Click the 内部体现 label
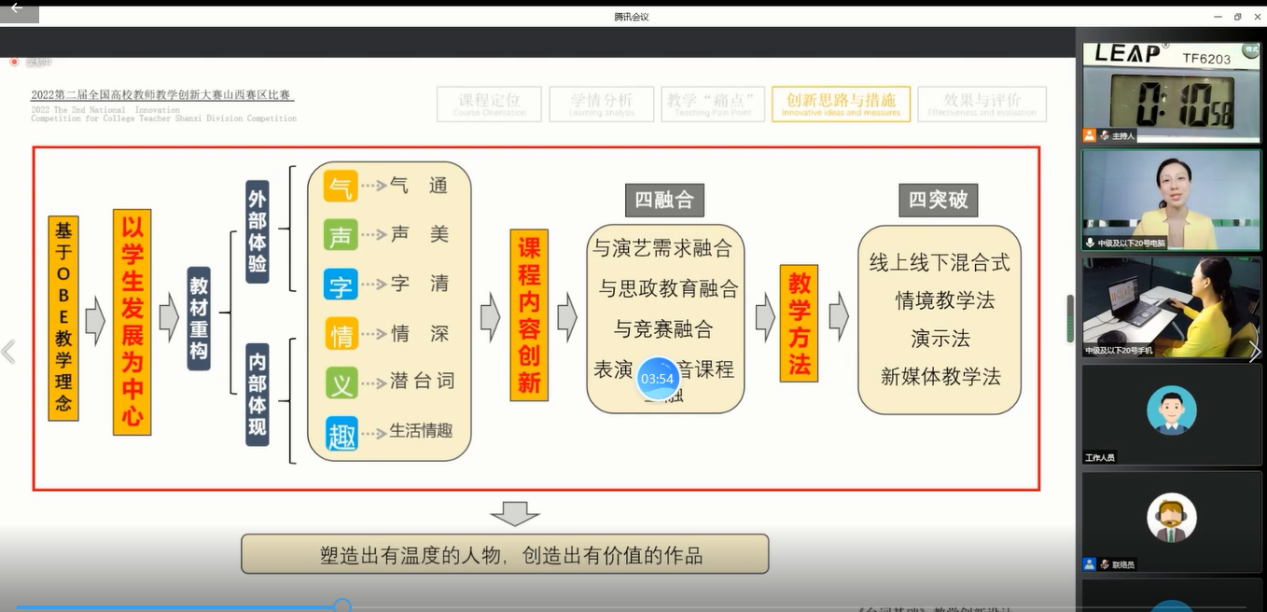The width and height of the screenshot is (1267, 612). (257, 394)
